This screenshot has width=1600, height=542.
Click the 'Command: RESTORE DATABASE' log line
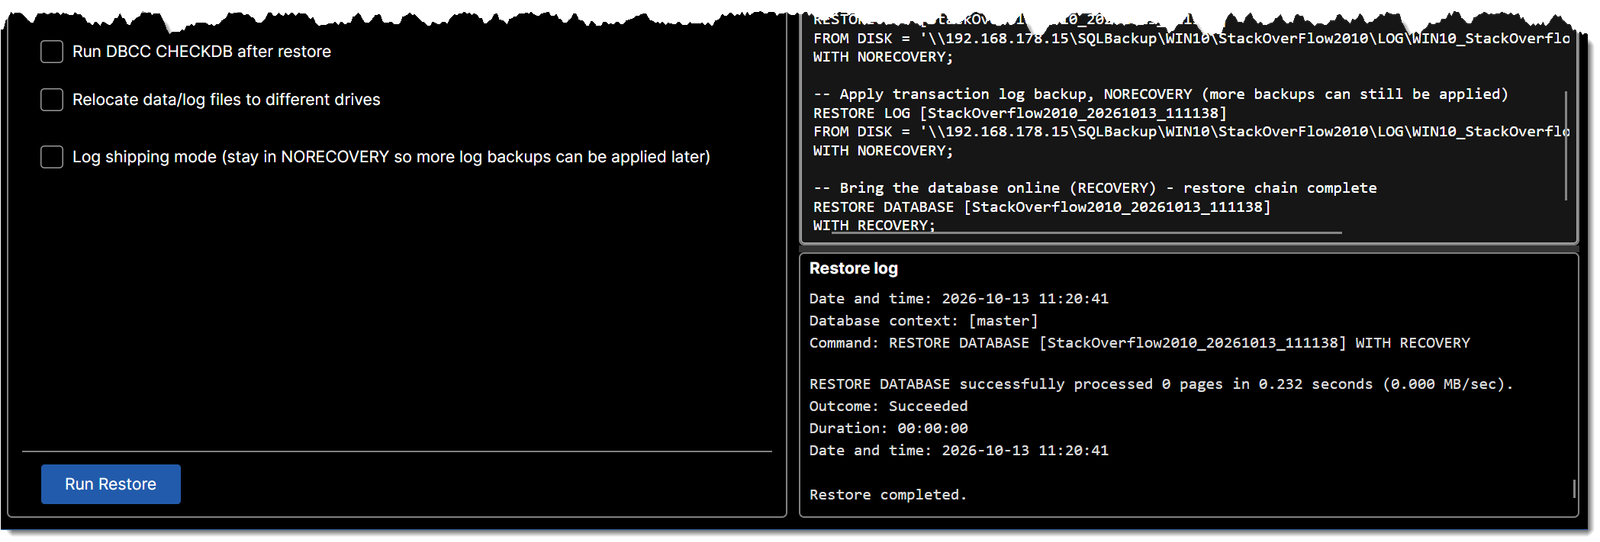1140,343
